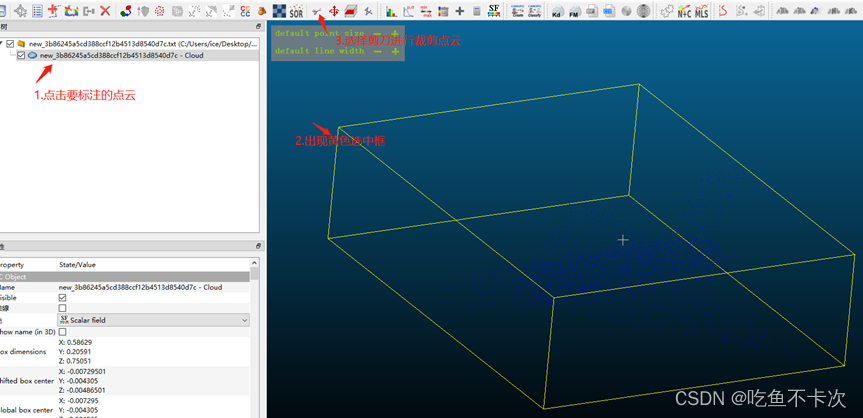Click the brown icon right of CC
The image size is (863, 418).
coord(263,10)
